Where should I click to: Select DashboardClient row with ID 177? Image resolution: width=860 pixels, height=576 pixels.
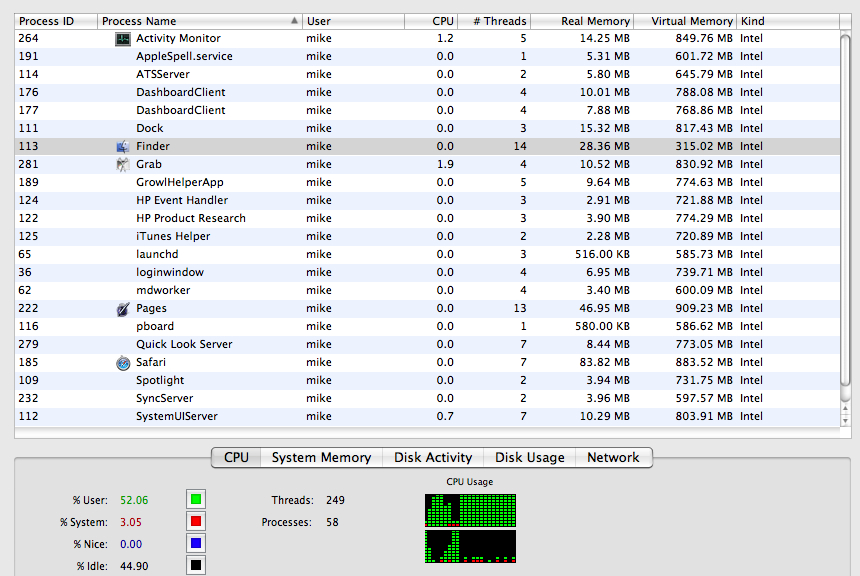(x=427, y=110)
